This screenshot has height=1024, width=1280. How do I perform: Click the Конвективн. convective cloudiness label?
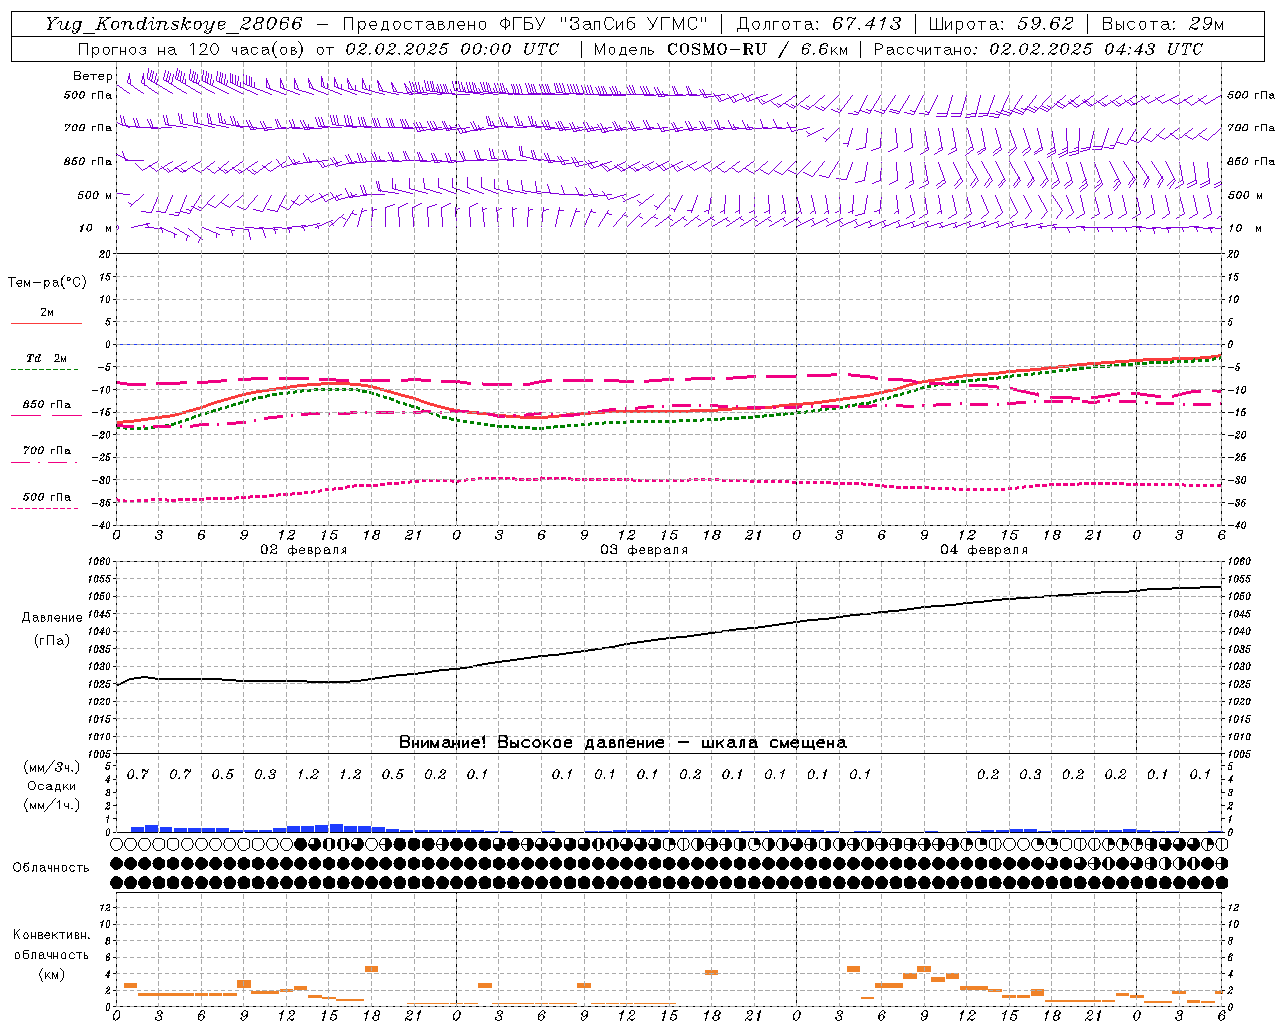51,935
